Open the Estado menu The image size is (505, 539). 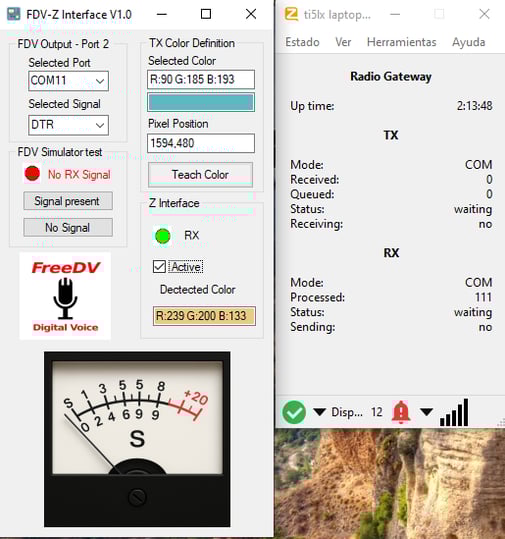coord(302,42)
